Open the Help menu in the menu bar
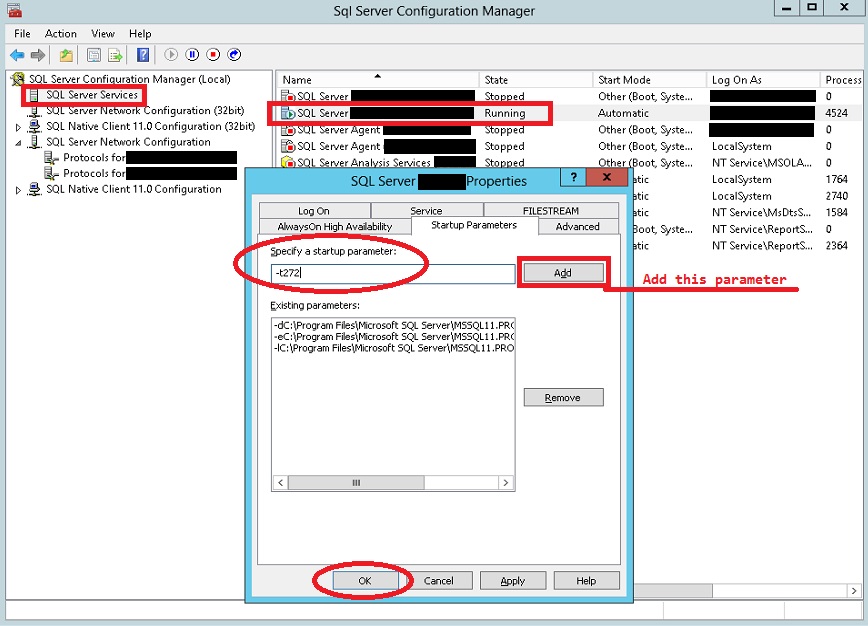 click(140, 34)
